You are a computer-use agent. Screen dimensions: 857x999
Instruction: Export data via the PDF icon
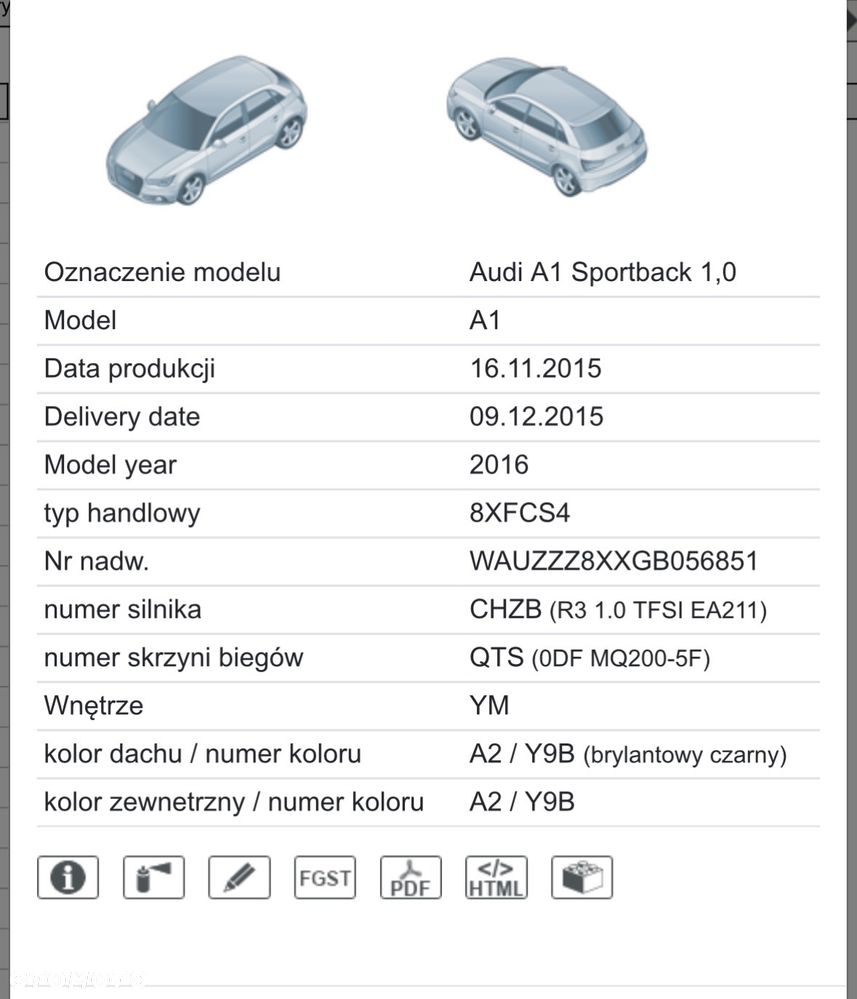[410, 877]
